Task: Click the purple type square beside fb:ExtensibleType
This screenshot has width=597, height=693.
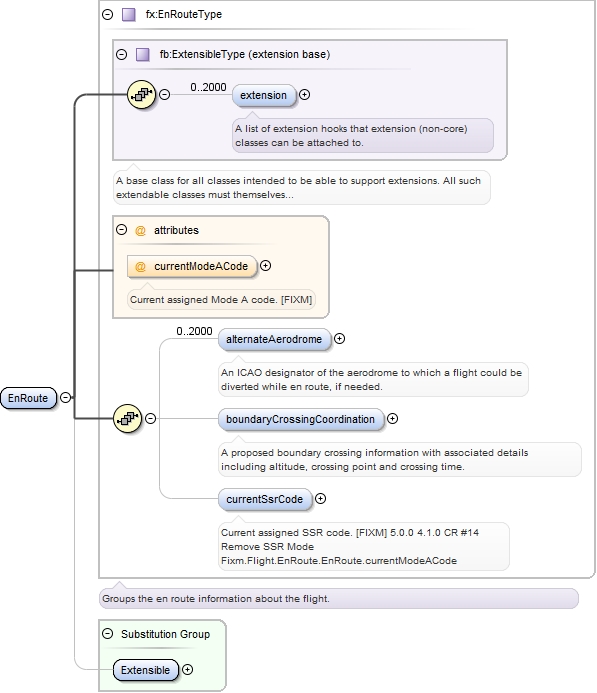Action: pos(142,54)
